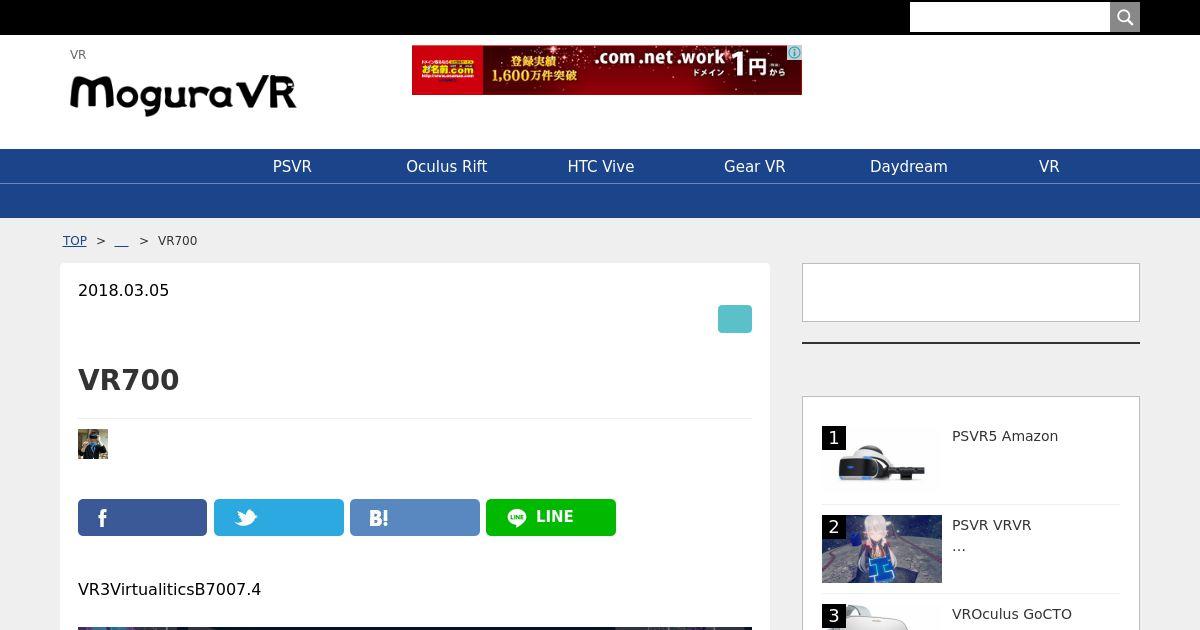Open the MoguraVR logo homepage
The height and width of the screenshot is (630, 1200).
click(183, 94)
